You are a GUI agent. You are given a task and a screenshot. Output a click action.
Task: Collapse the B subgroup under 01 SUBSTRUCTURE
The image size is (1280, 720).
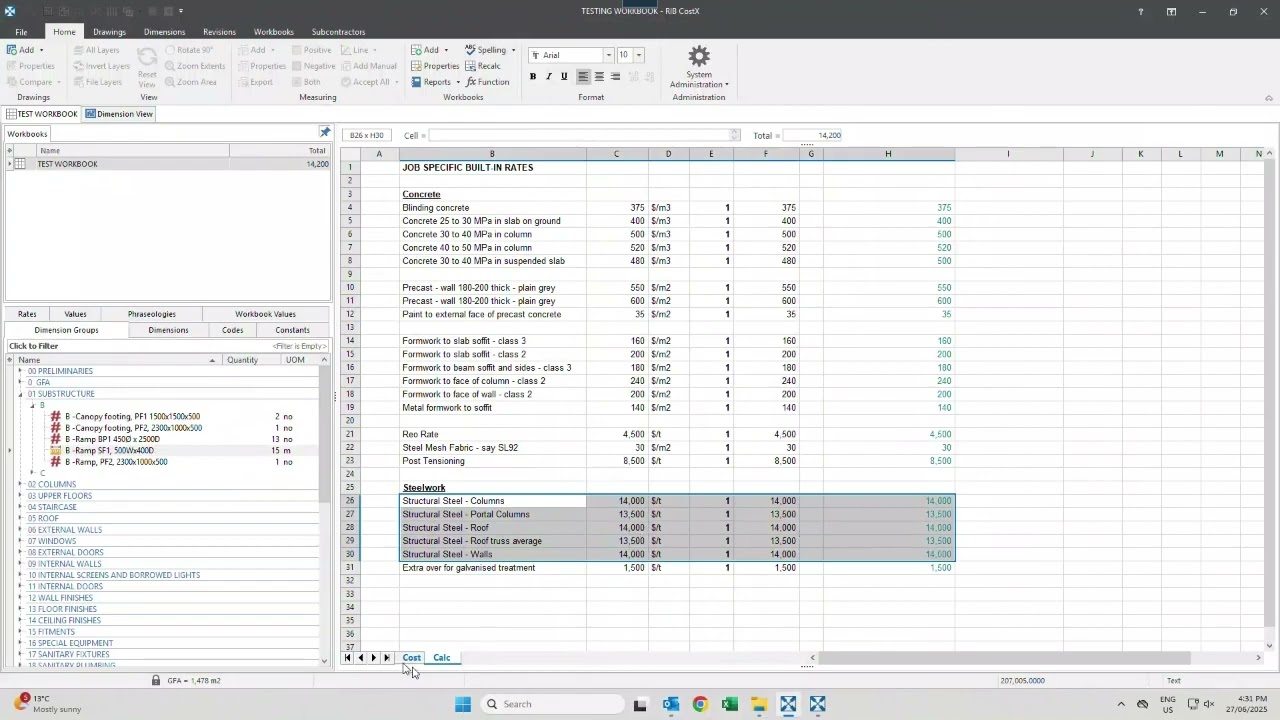point(32,405)
